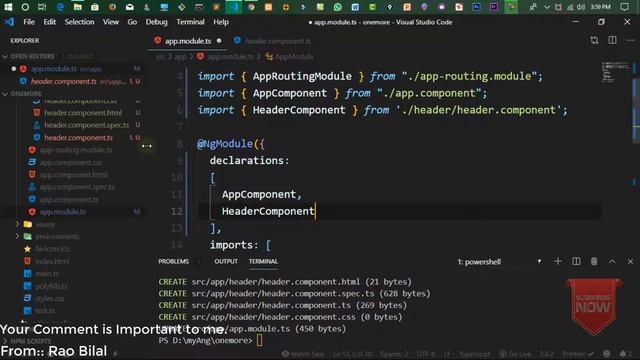Split the editor to the right

[x=612, y=40]
